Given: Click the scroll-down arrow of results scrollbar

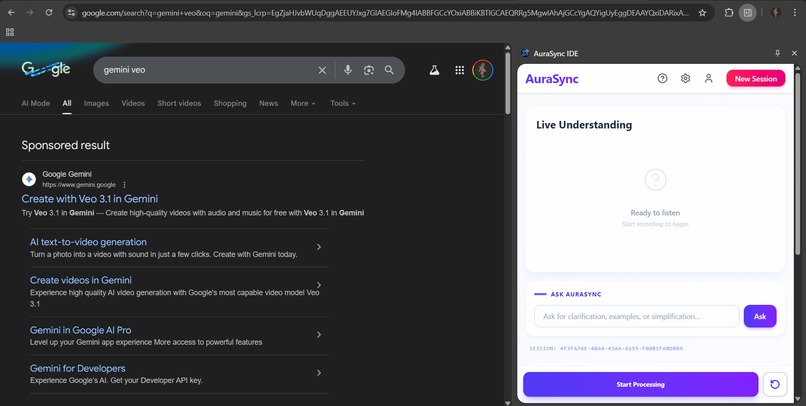Looking at the screenshot, I should [508, 402].
